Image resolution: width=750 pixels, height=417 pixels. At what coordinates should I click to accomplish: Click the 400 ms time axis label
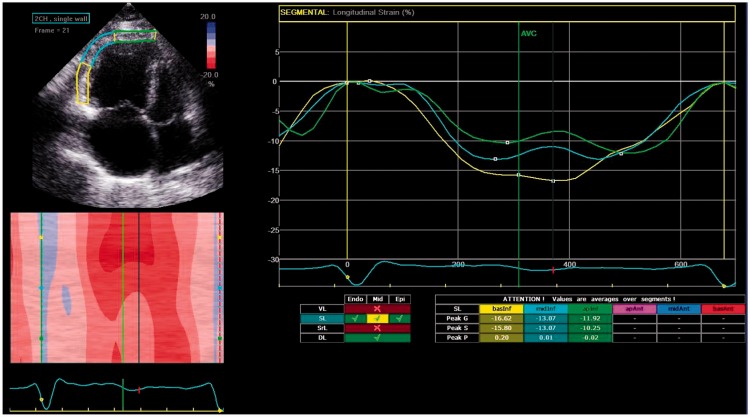click(570, 264)
